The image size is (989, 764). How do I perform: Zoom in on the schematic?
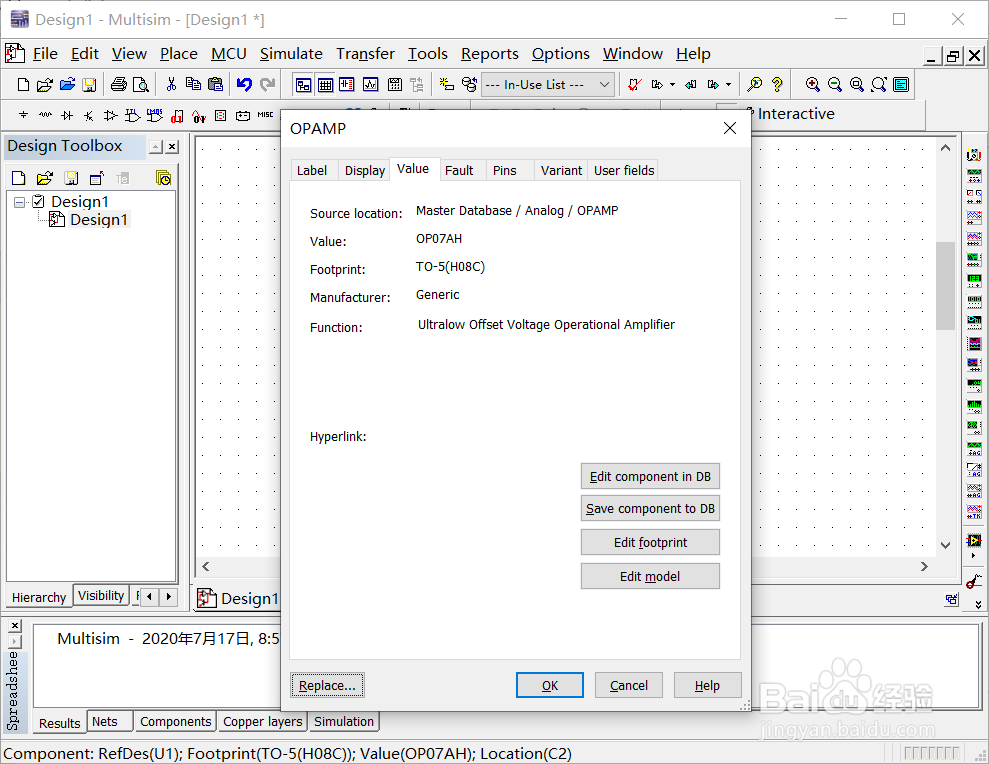(813, 85)
